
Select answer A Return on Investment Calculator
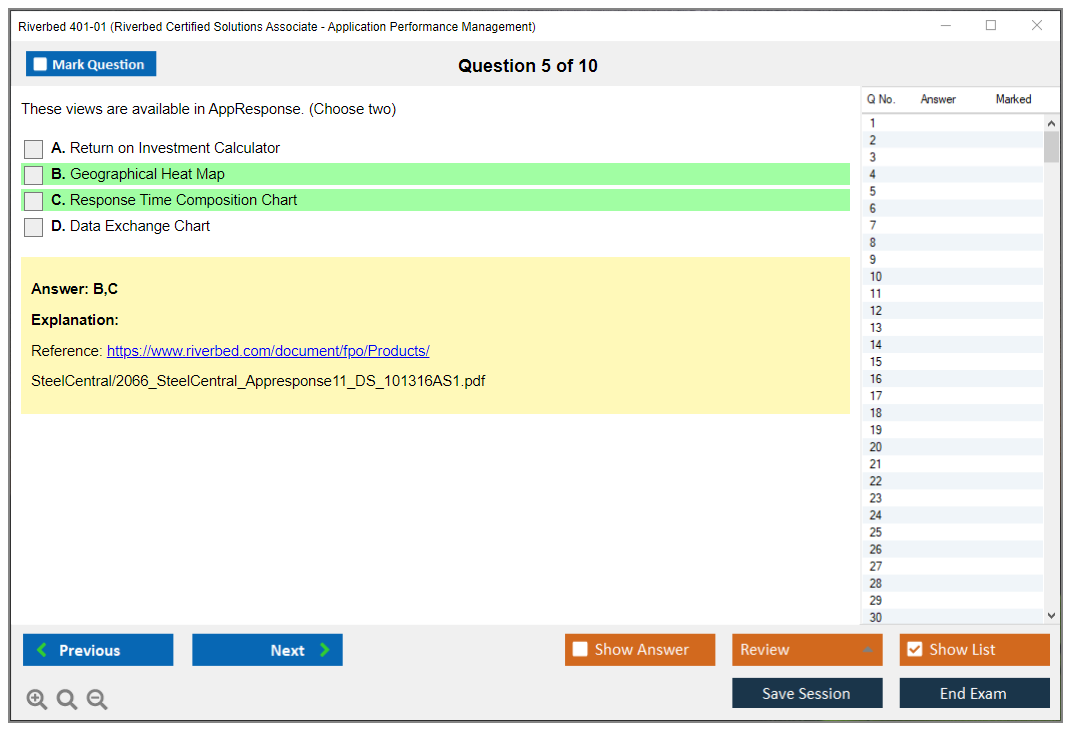[34, 149]
